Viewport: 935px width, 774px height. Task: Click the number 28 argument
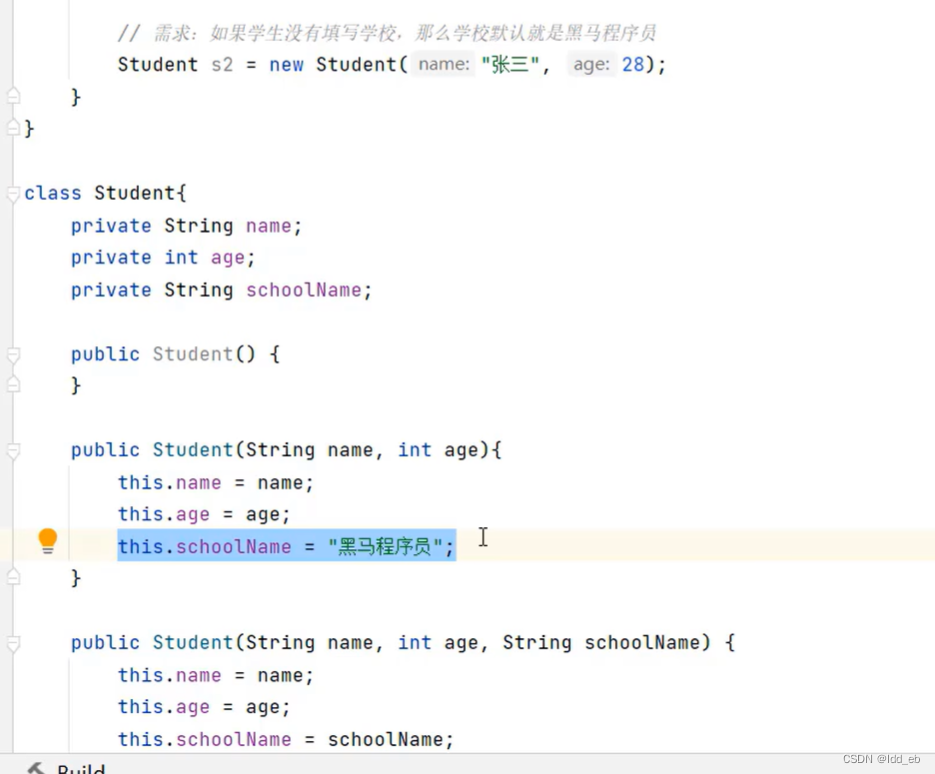633,64
